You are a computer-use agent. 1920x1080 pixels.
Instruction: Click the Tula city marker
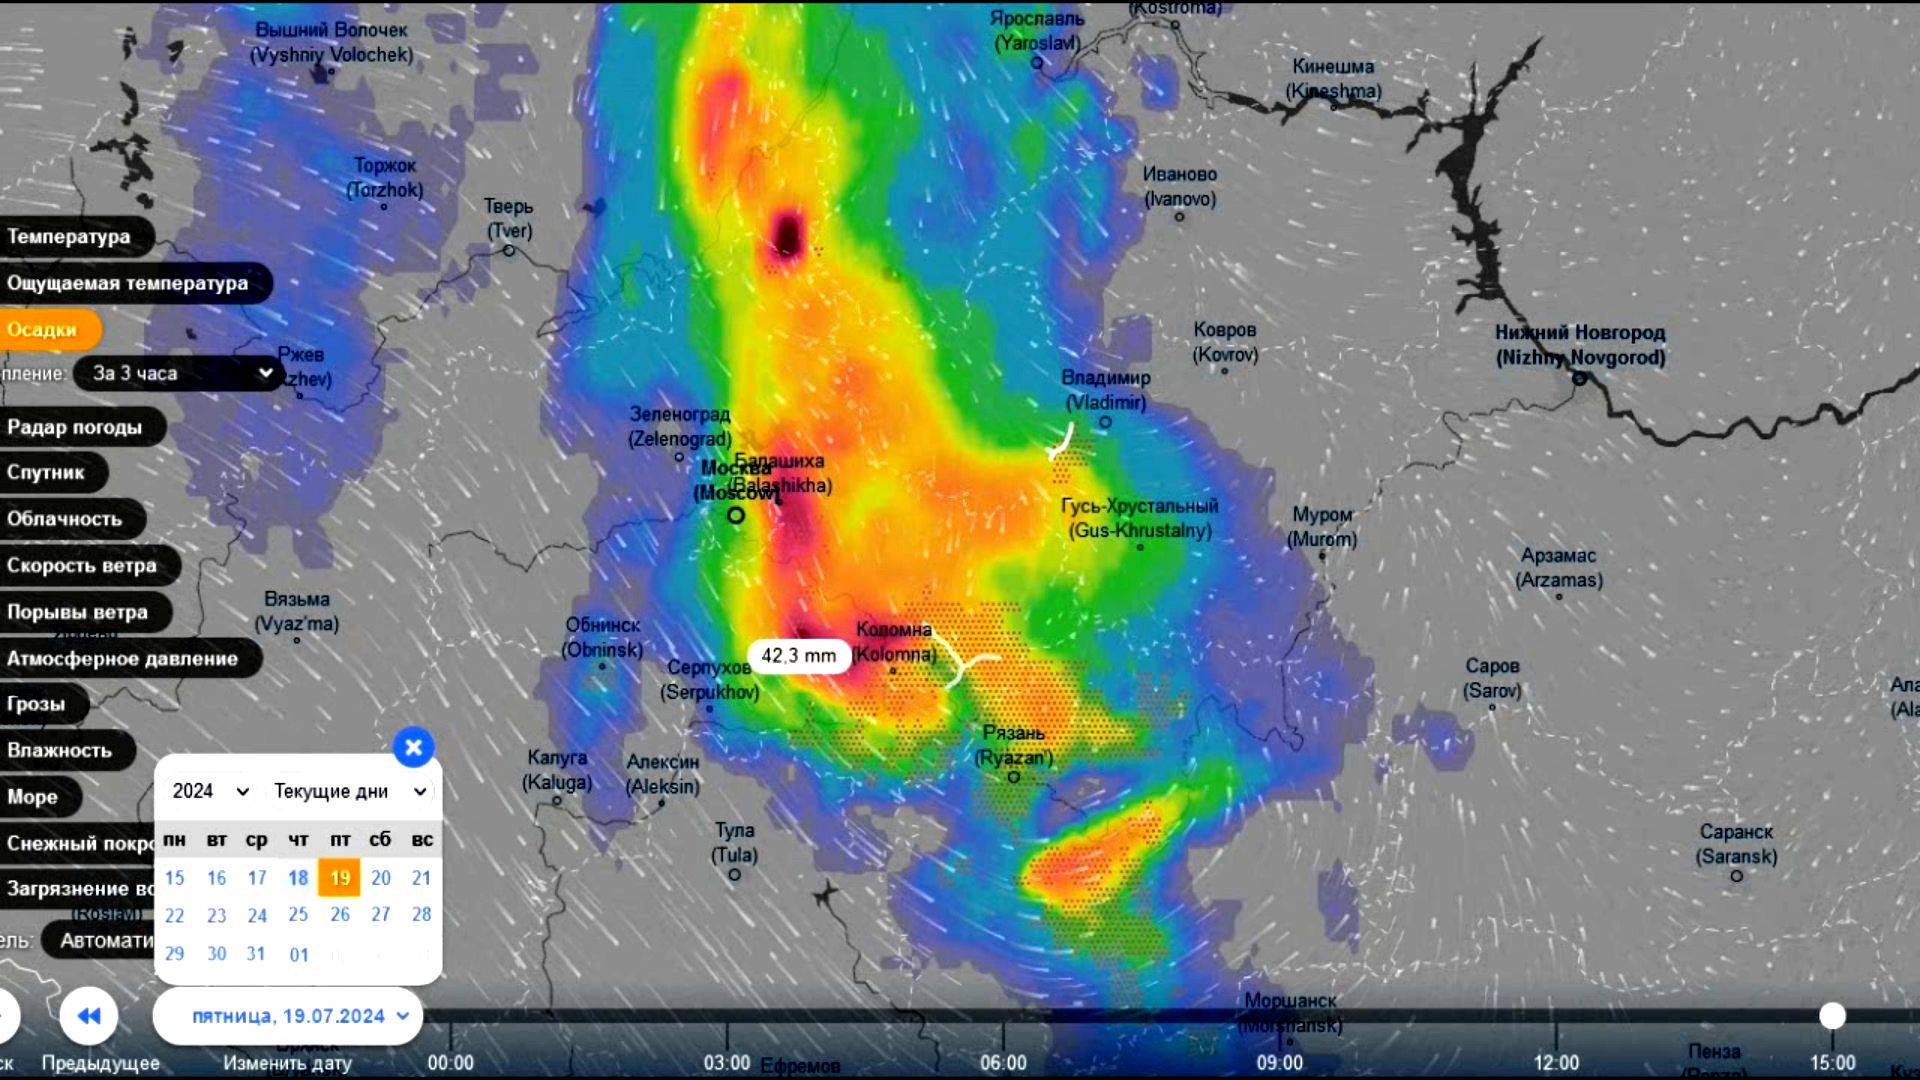click(x=734, y=875)
